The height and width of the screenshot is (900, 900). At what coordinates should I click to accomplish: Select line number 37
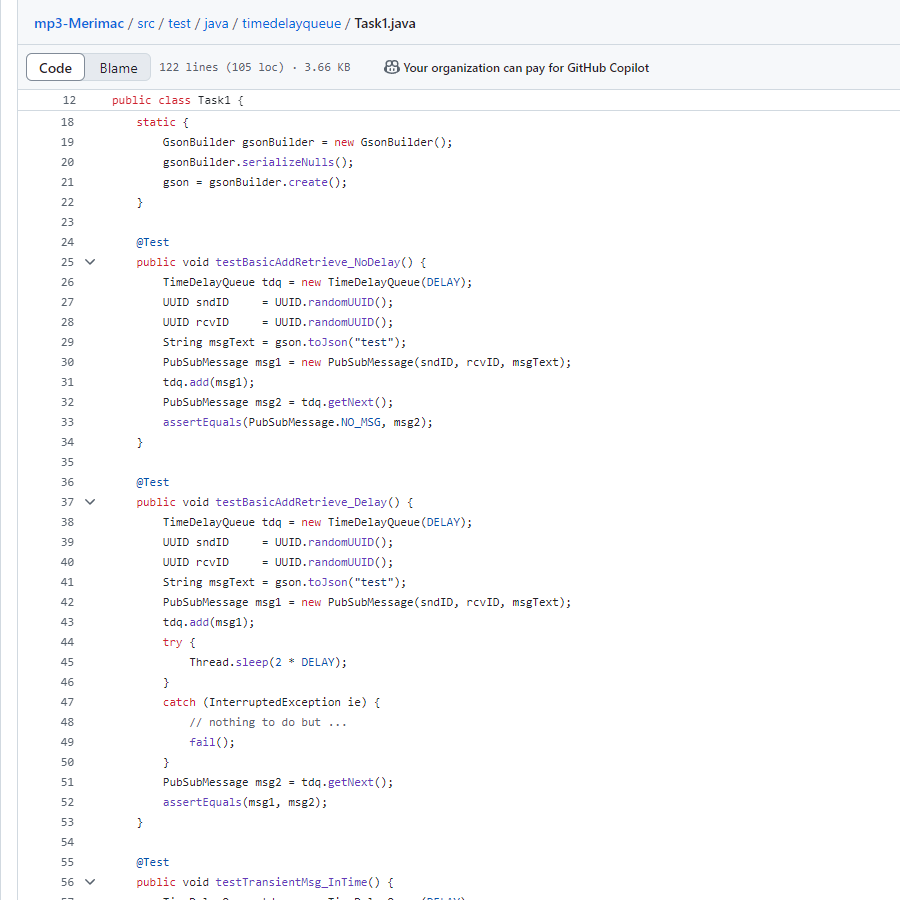(67, 502)
